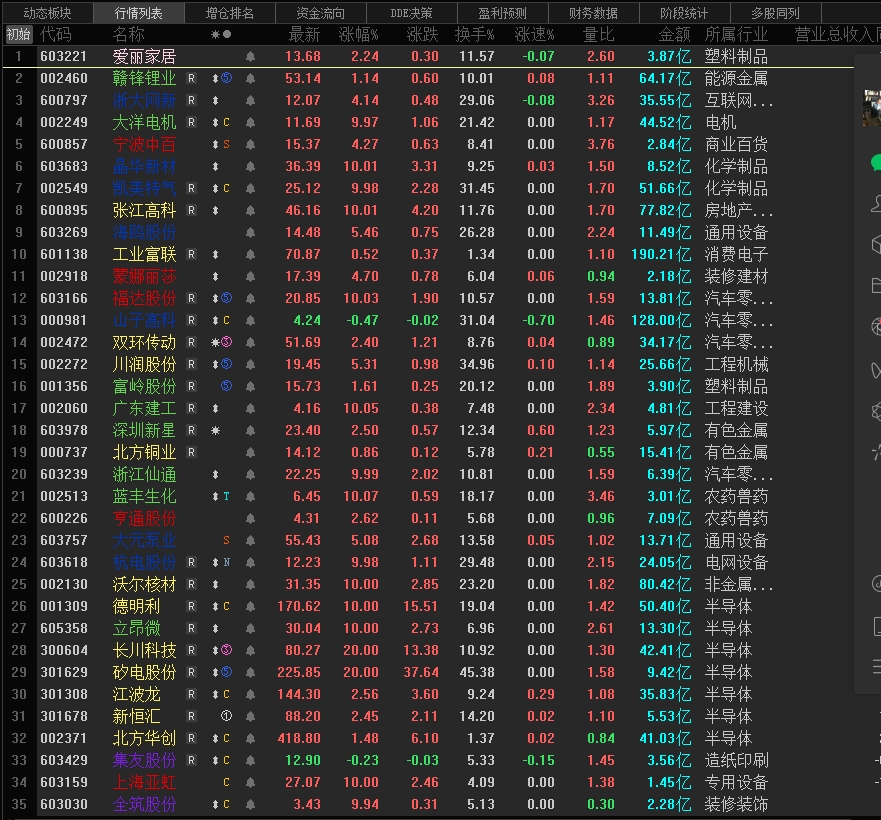Click the gray dot icon in the header
The width and height of the screenshot is (881, 820).
click(227, 34)
